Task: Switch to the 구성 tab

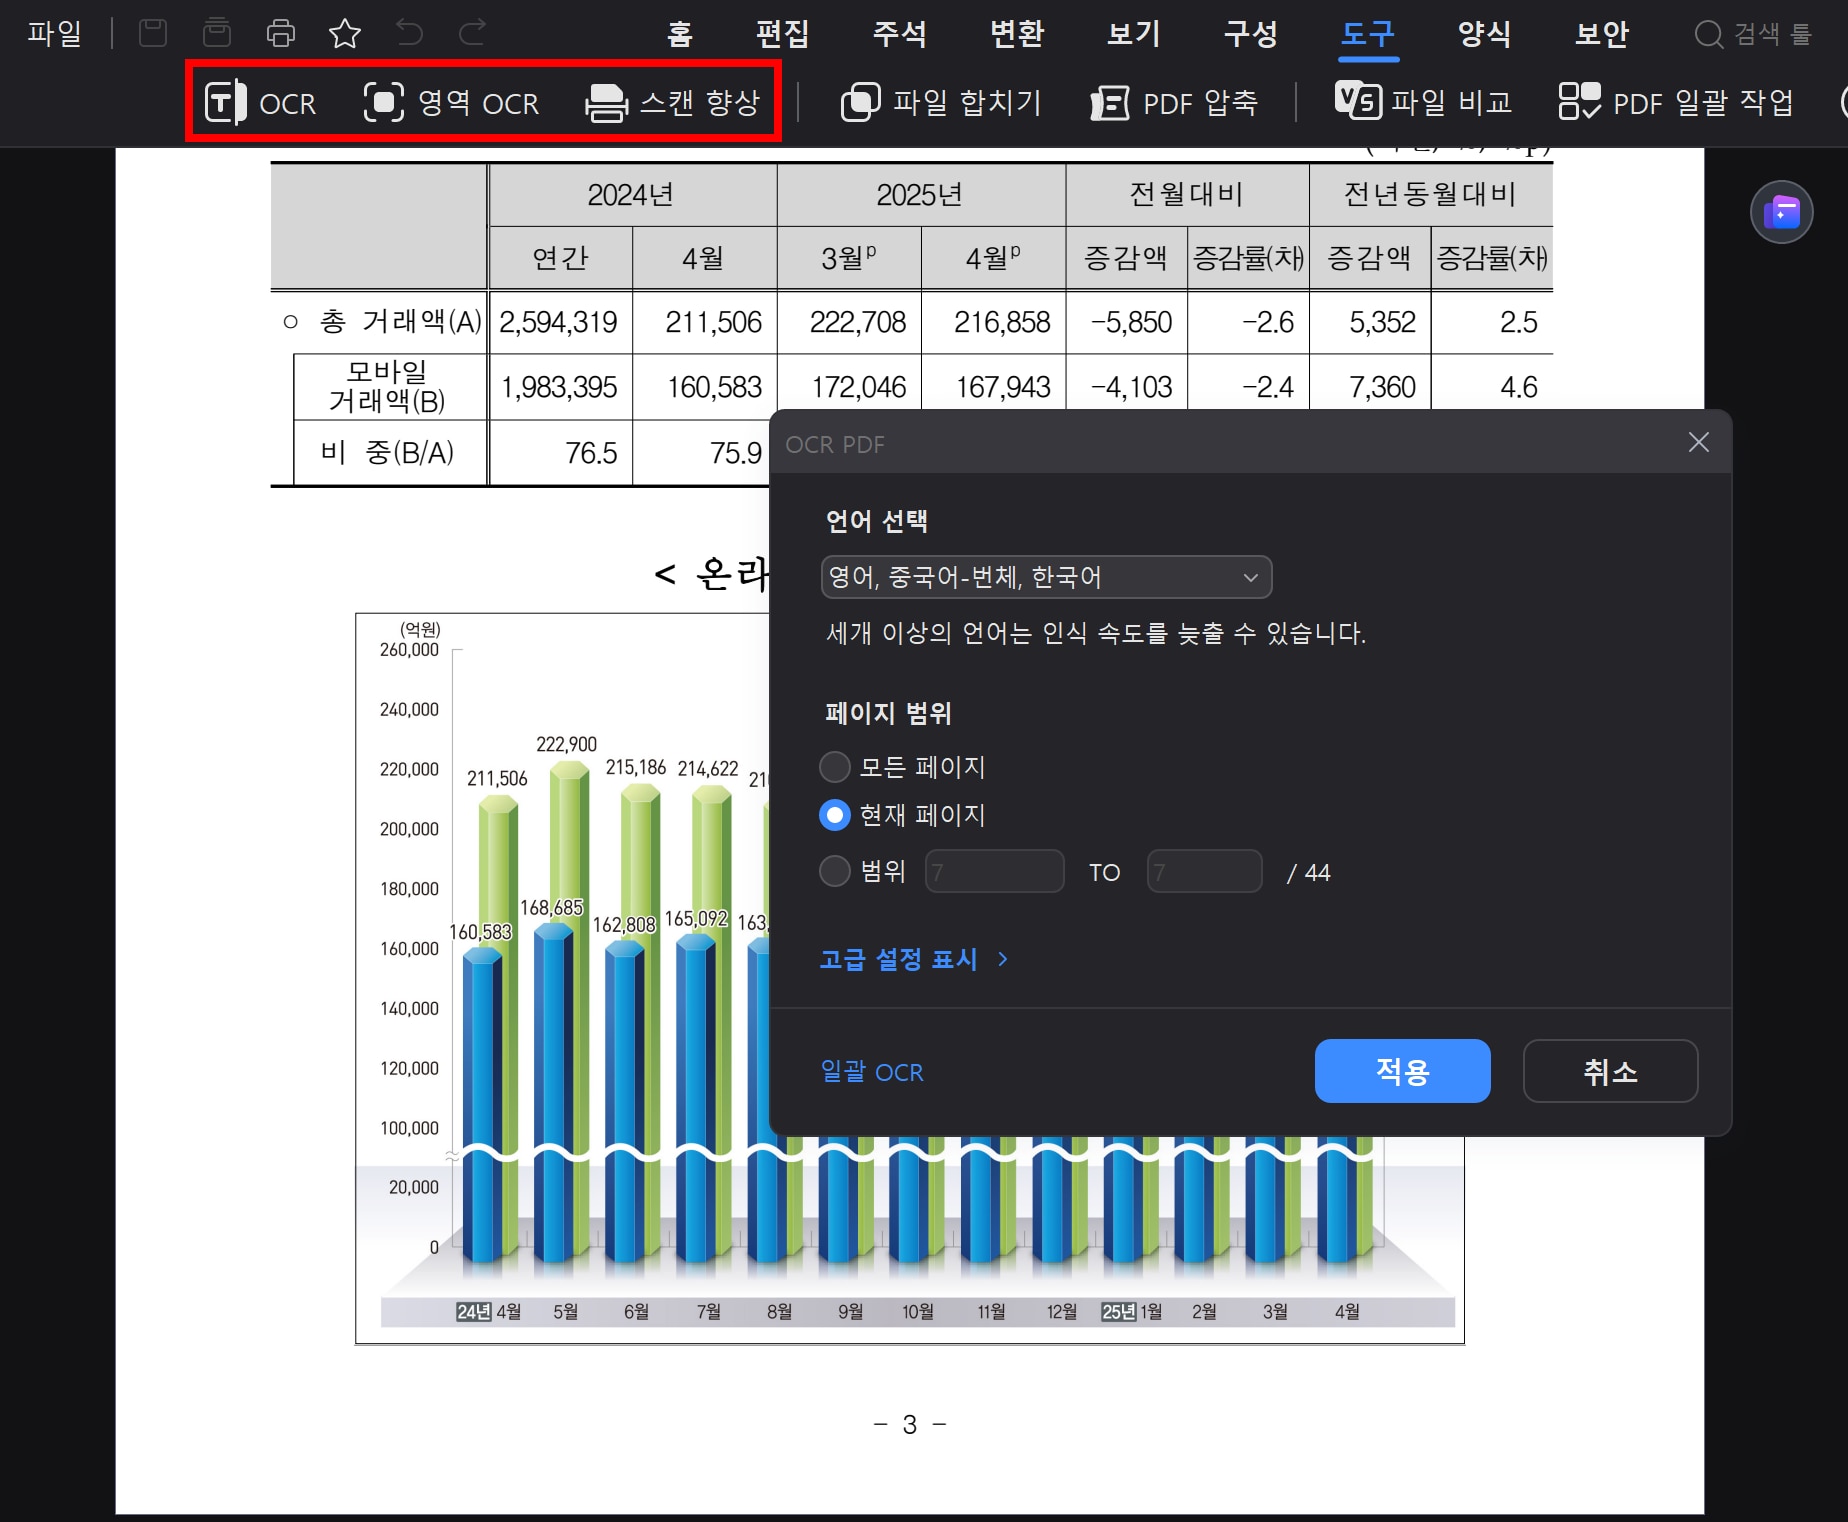Action: pos(1250,34)
